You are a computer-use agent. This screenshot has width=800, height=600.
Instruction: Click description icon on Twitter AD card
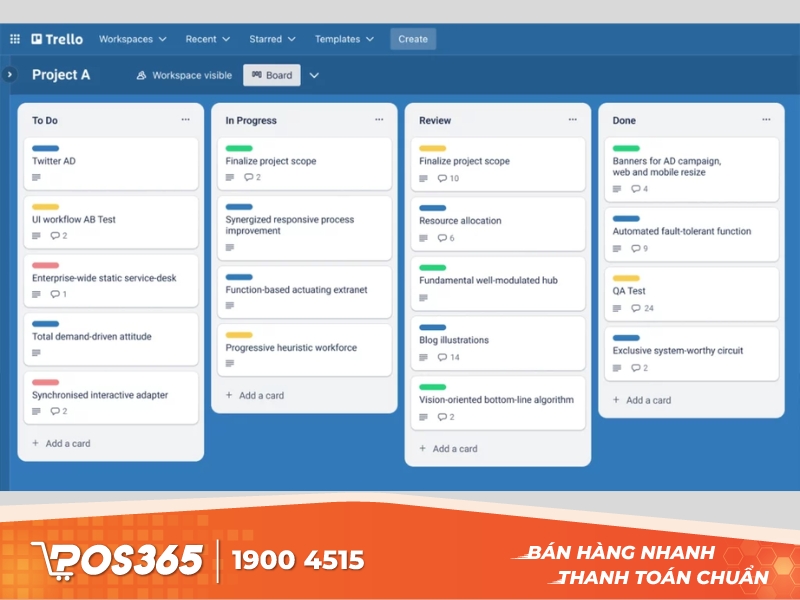36,178
